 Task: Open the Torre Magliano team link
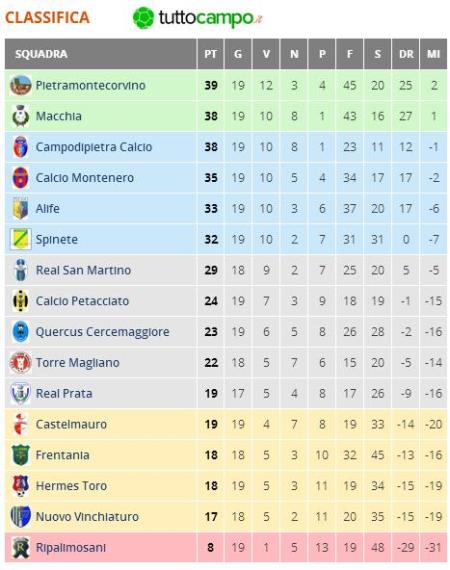point(78,362)
